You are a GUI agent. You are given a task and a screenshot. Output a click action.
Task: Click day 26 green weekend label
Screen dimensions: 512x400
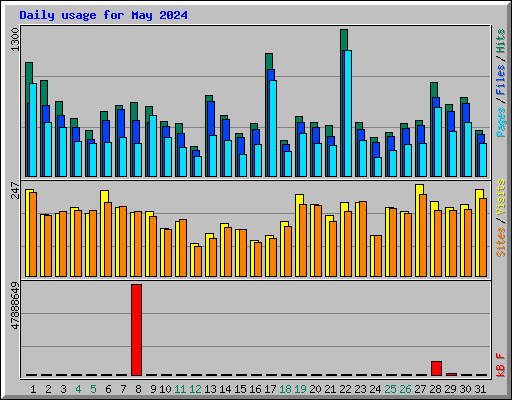[405, 389]
